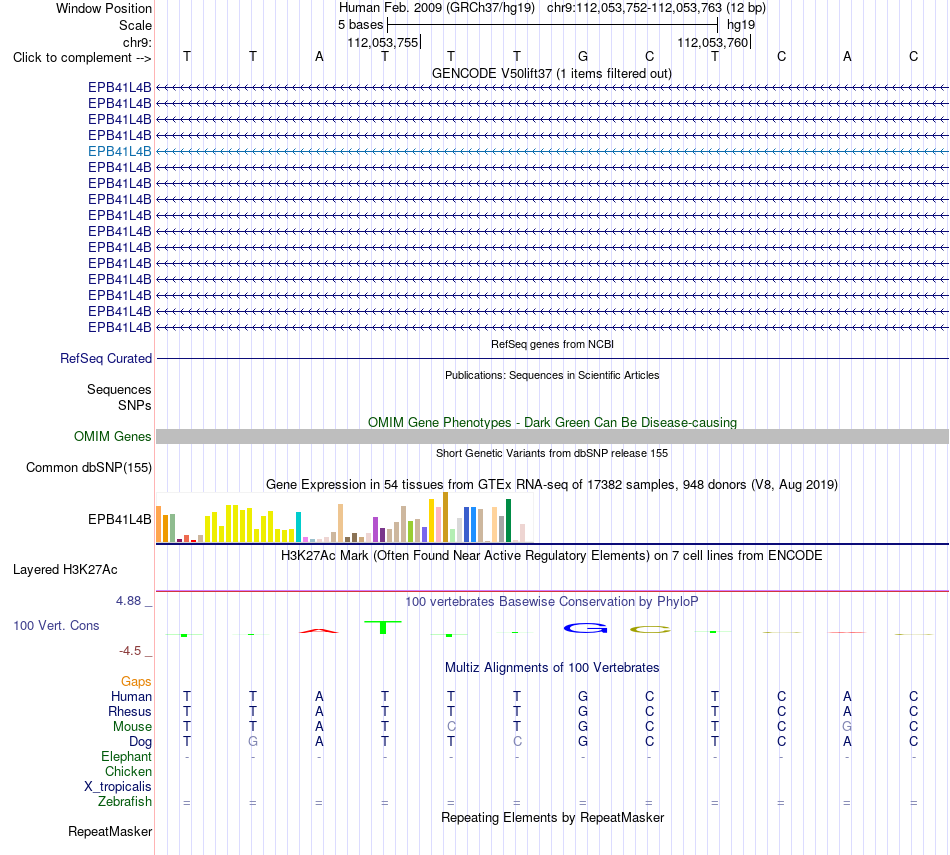
Task: Open the H3K27Ac Mark ENCODE track title
Action: click(x=552, y=556)
